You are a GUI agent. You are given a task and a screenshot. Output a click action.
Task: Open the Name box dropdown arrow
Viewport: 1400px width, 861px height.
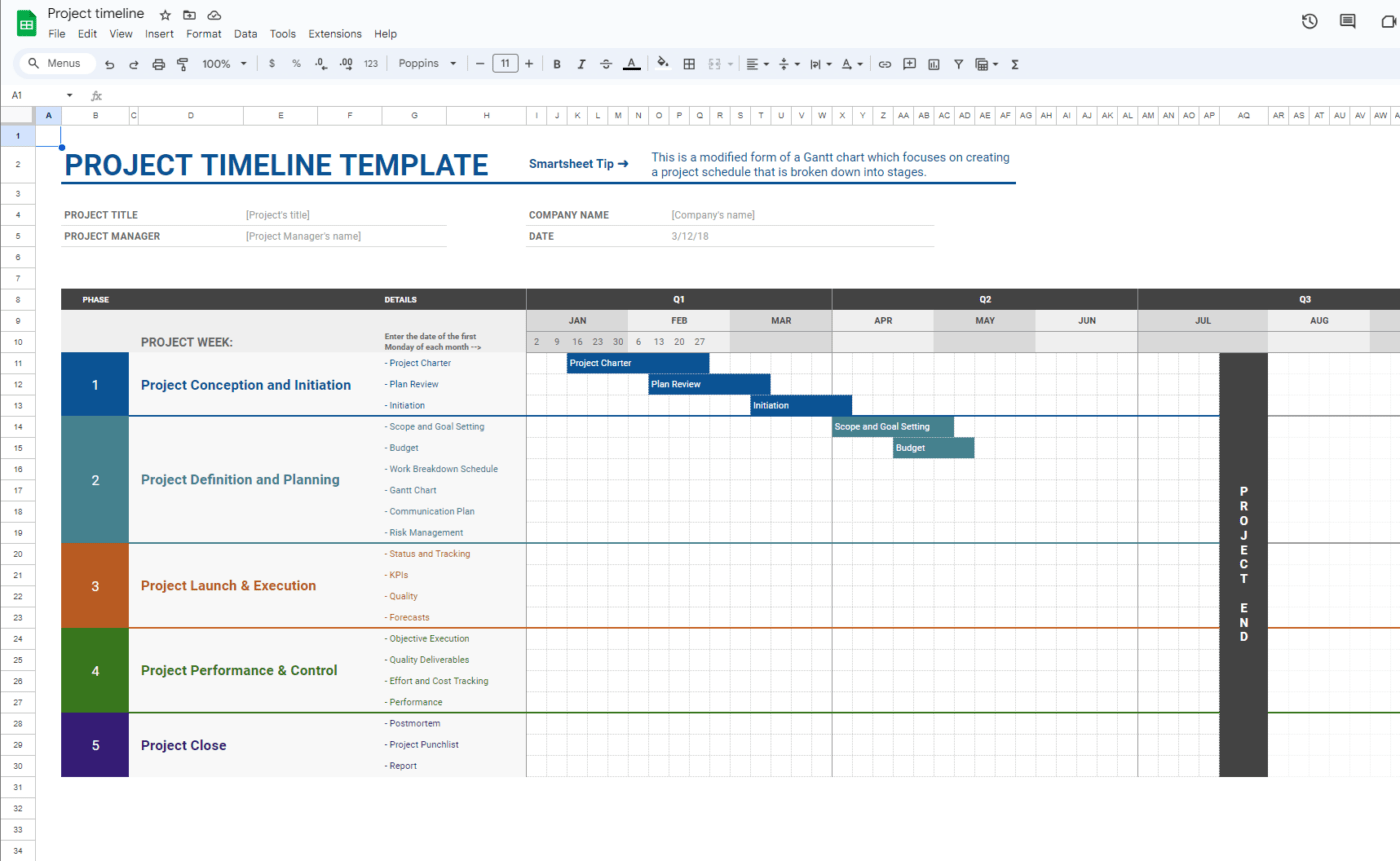click(70, 96)
